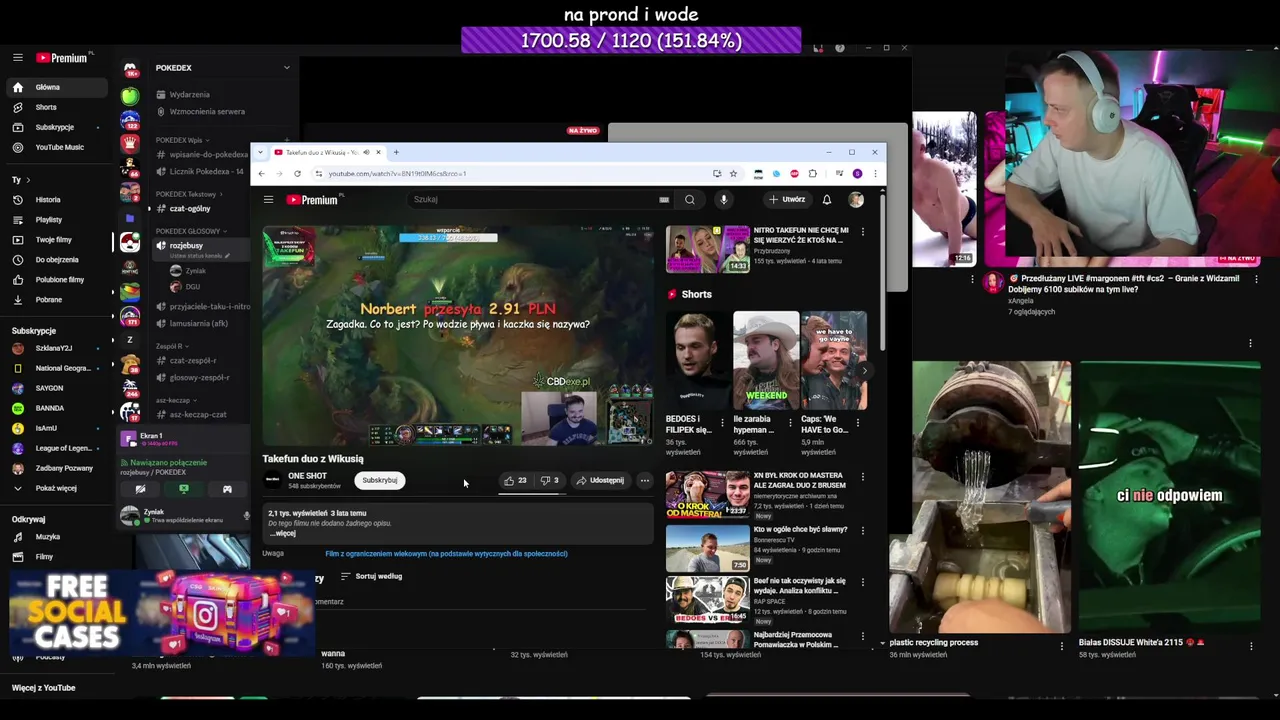Reload the page with the browser refresh icon
1280x720 pixels.
297,174
